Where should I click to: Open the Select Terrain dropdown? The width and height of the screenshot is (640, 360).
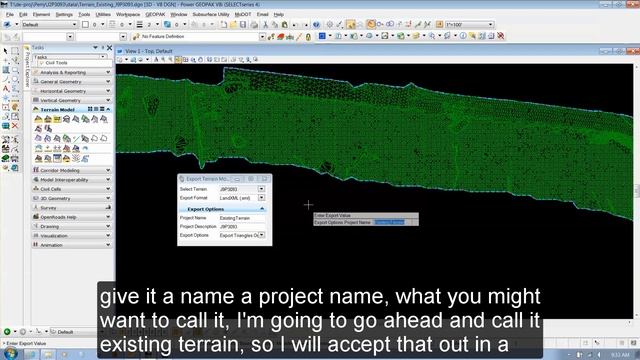tap(261, 189)
